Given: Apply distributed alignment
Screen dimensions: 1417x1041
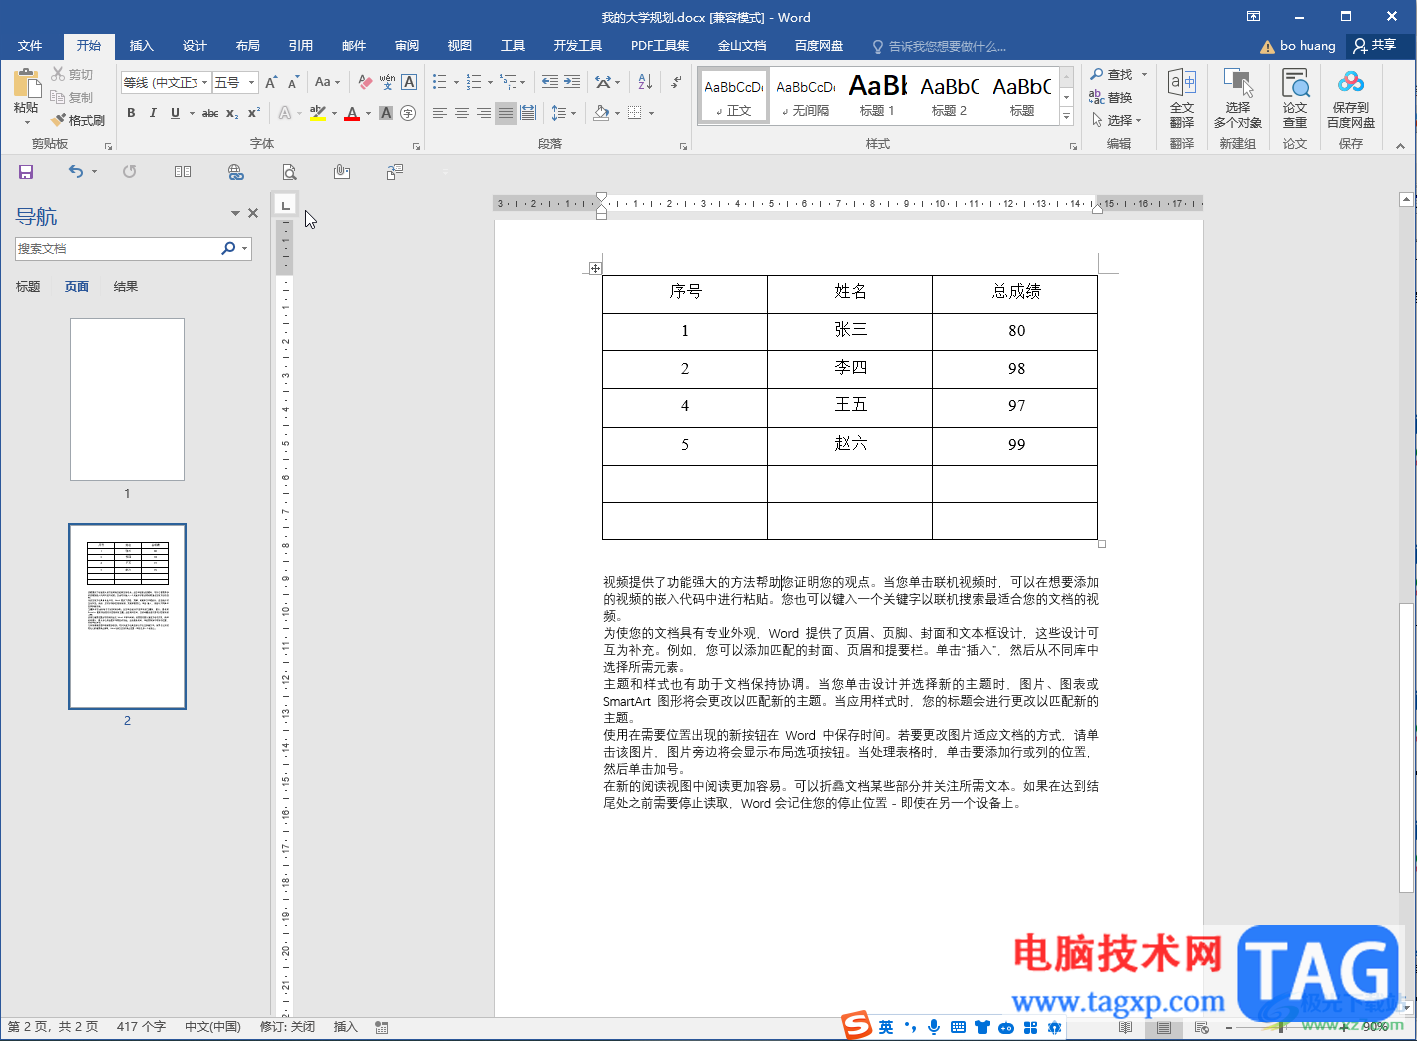Looking at the screenshot, I should [528, 113].
